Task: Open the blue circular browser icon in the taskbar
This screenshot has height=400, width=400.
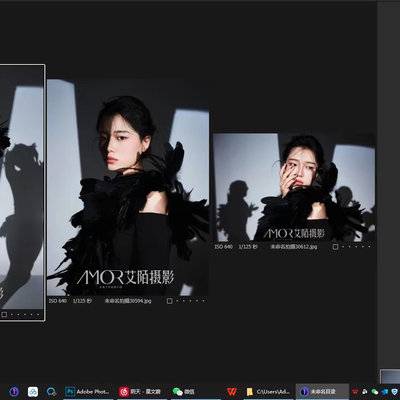Action: [51, 391]
